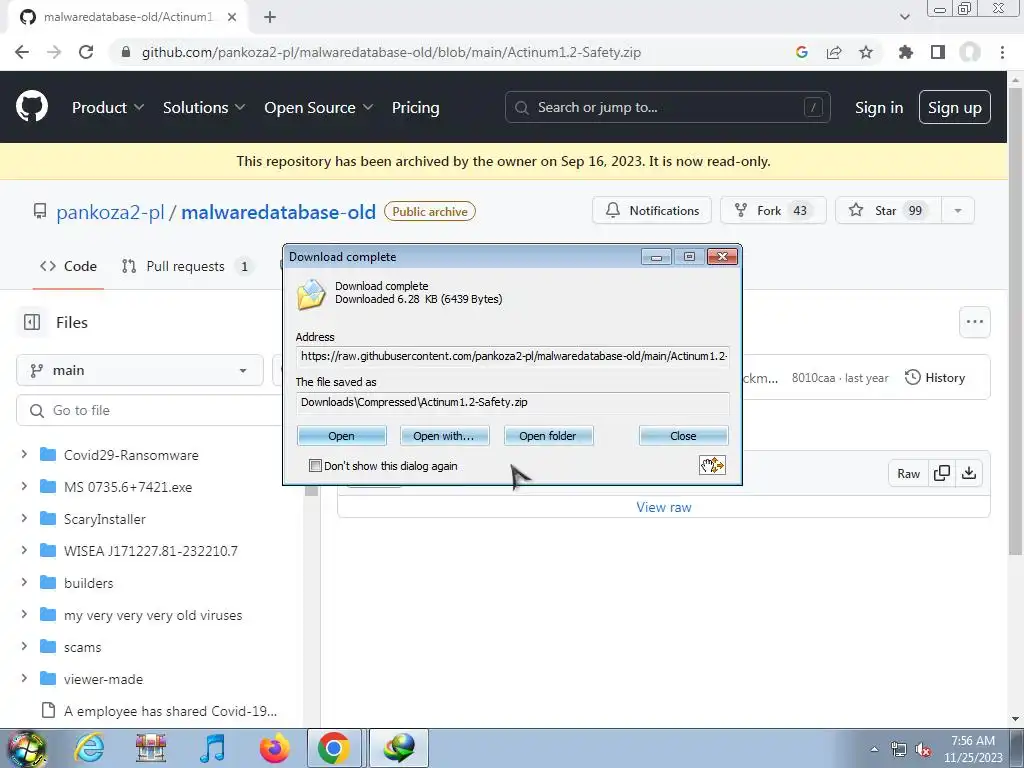Click the Chrome profile avatar icon

(x=970, y=52)
